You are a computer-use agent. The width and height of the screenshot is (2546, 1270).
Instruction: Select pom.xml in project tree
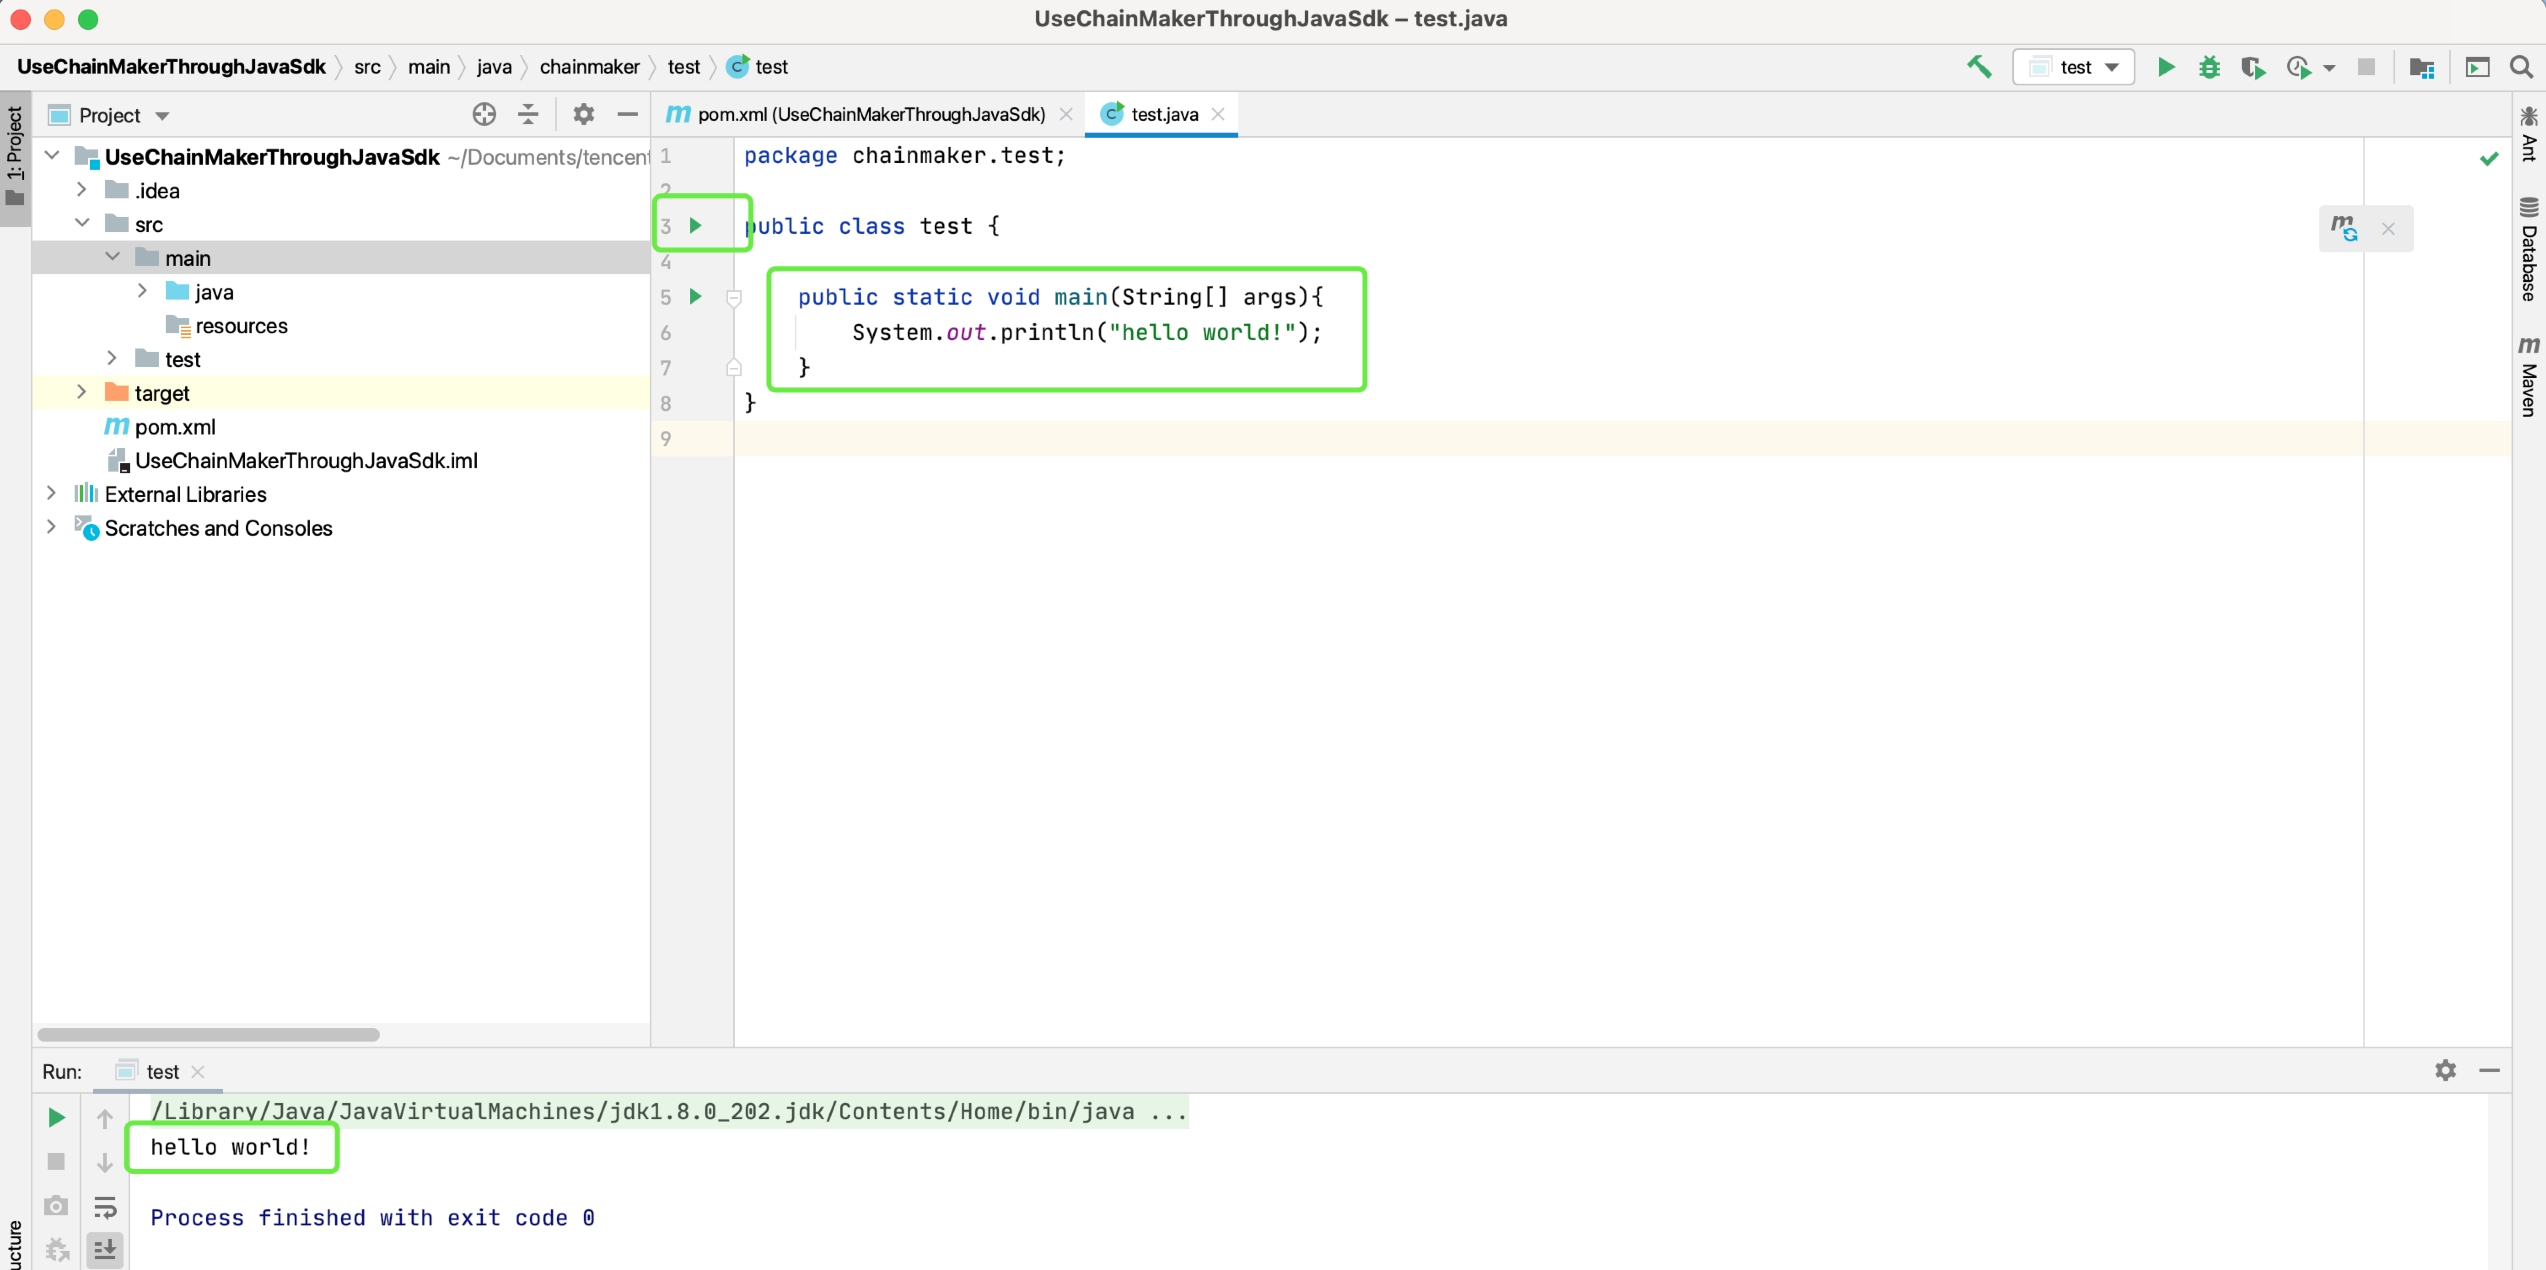(175, 427)
